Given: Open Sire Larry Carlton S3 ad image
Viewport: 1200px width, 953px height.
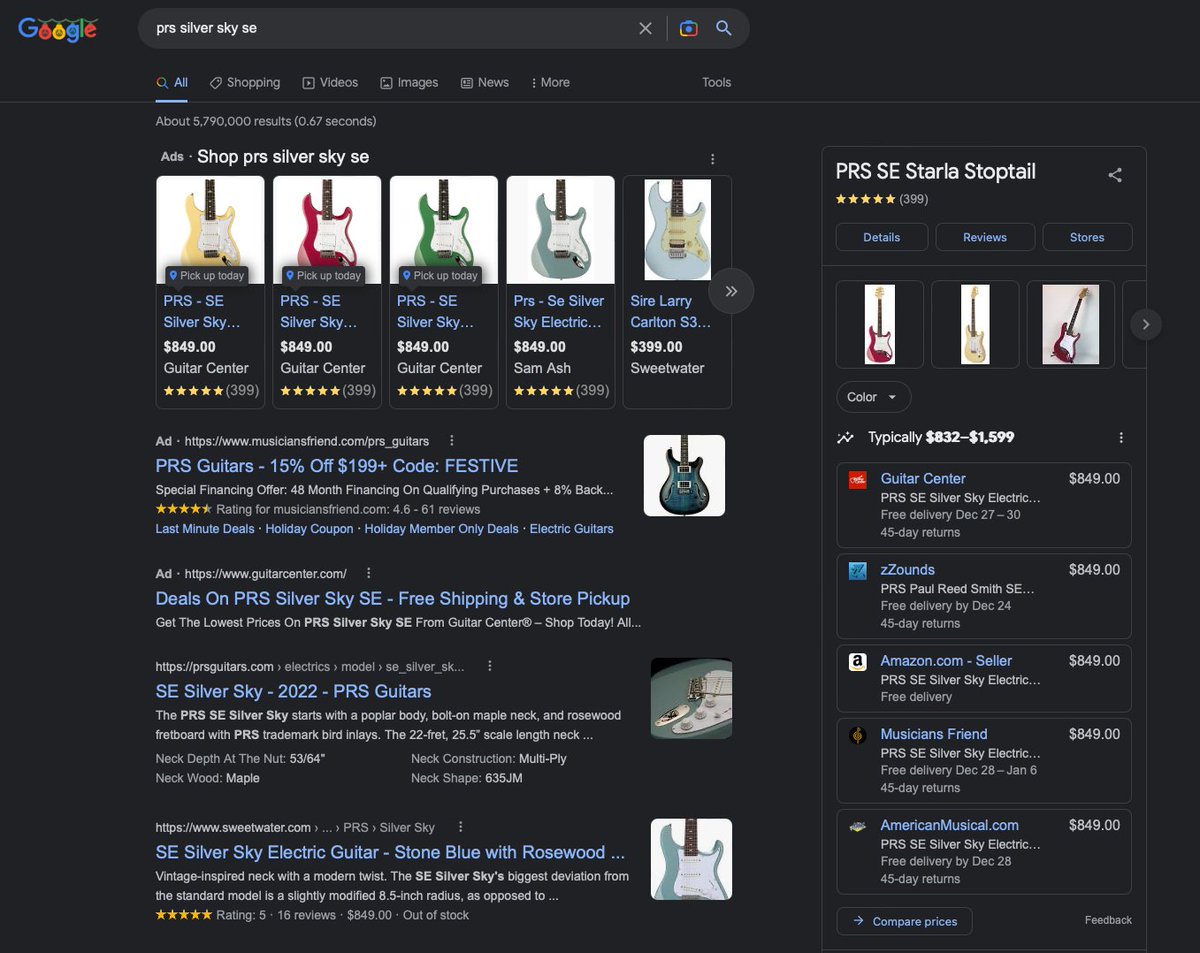Looking at the screenshot, I should point(677,230).
